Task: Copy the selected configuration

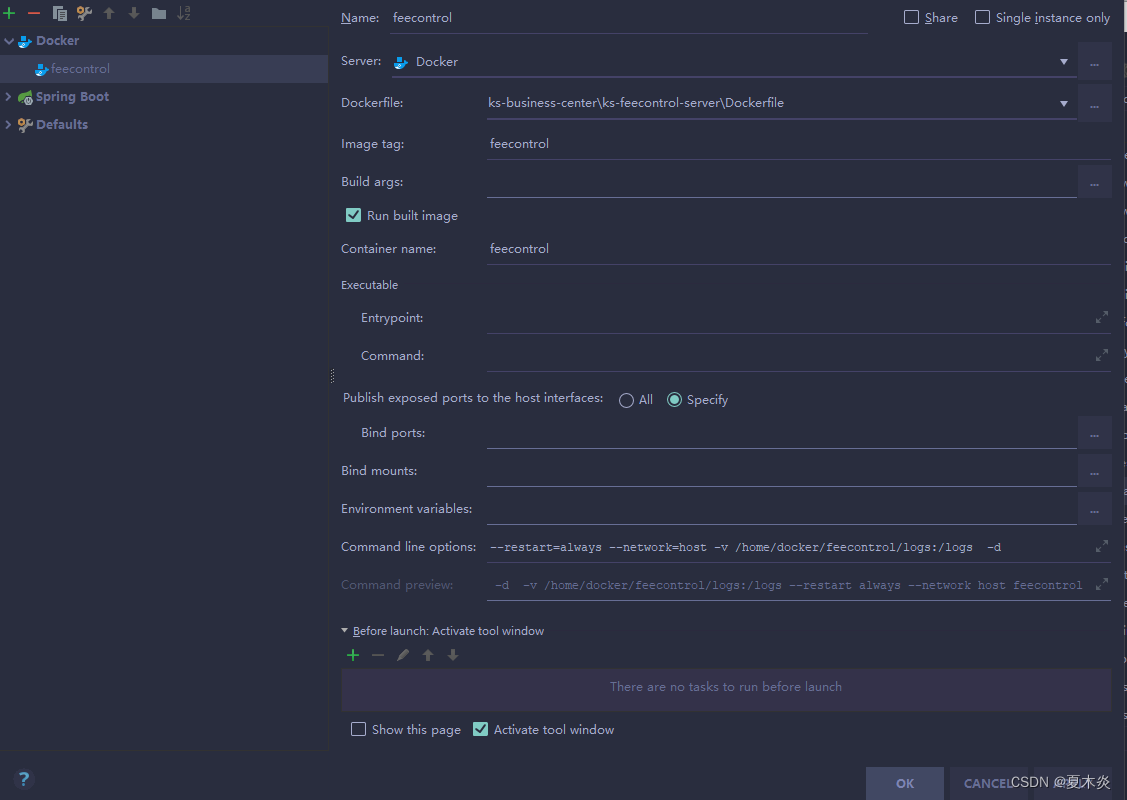Action: (60, 13)
